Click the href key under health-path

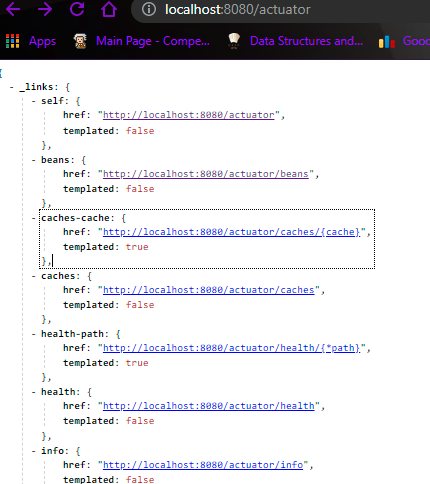coord(74,348)
